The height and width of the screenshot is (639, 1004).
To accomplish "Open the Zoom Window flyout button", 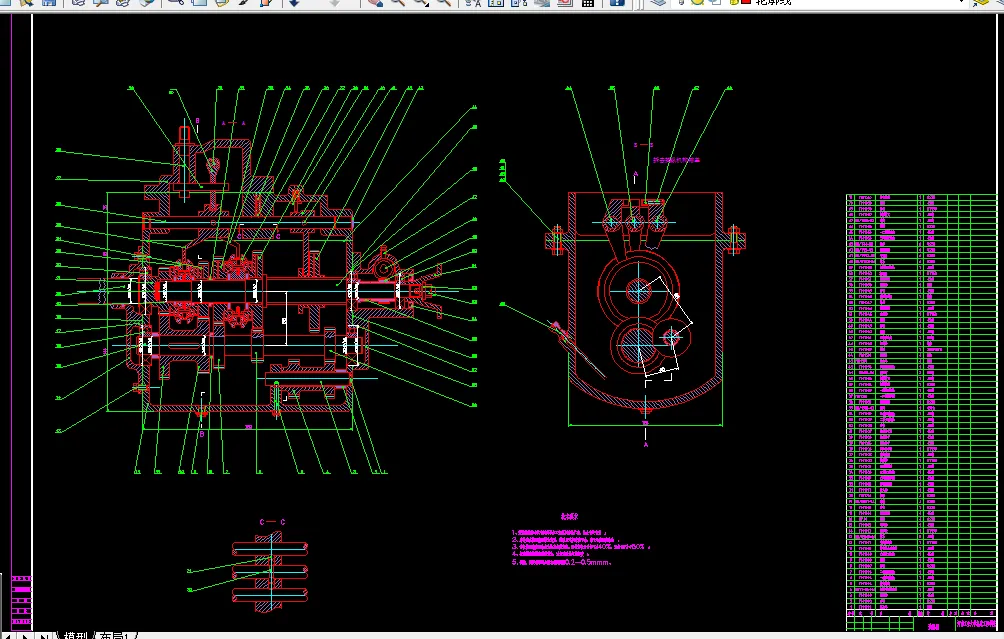I will click(420, 3).
